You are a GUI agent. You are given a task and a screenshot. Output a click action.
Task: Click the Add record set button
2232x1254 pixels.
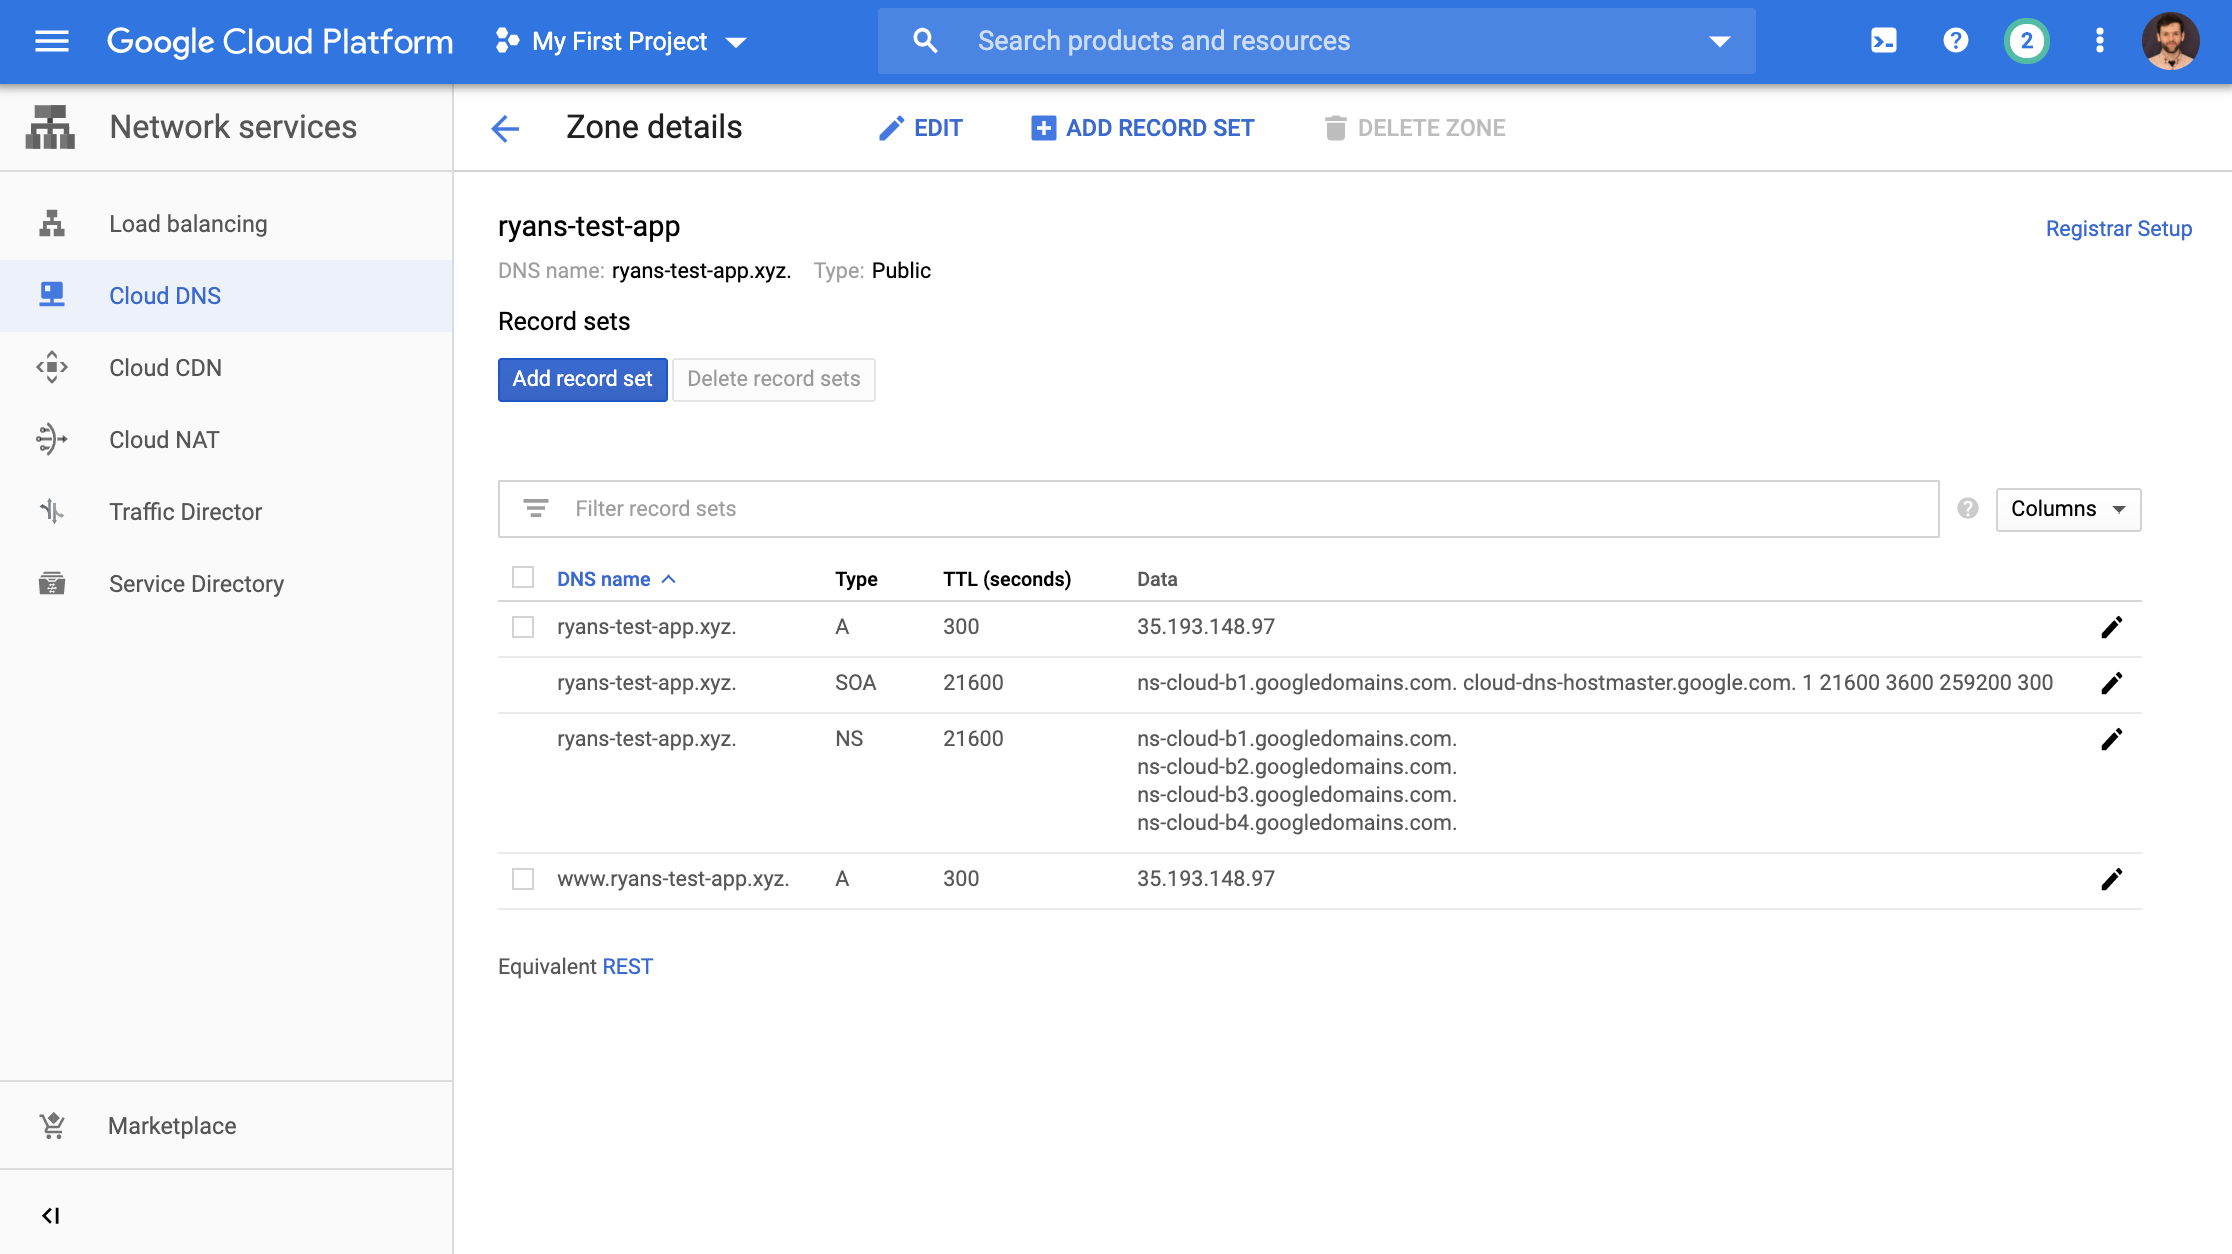pyautogui.click(x=582, y=379)
